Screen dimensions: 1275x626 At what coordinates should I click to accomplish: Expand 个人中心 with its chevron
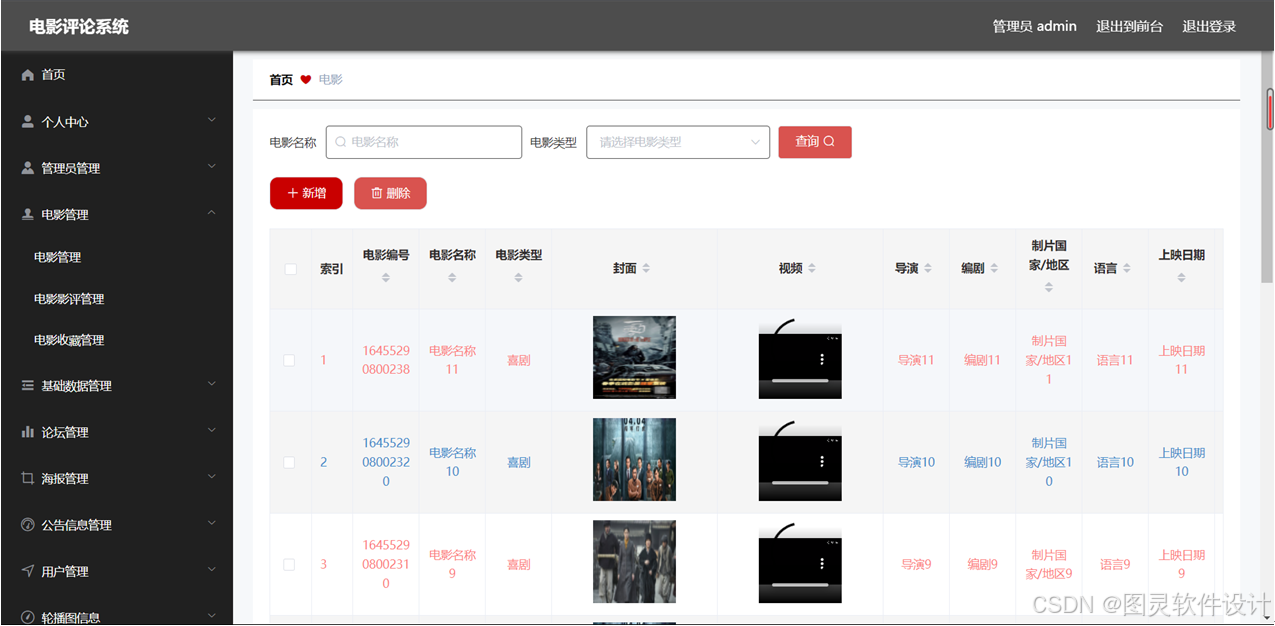click(x=211, y=120)
